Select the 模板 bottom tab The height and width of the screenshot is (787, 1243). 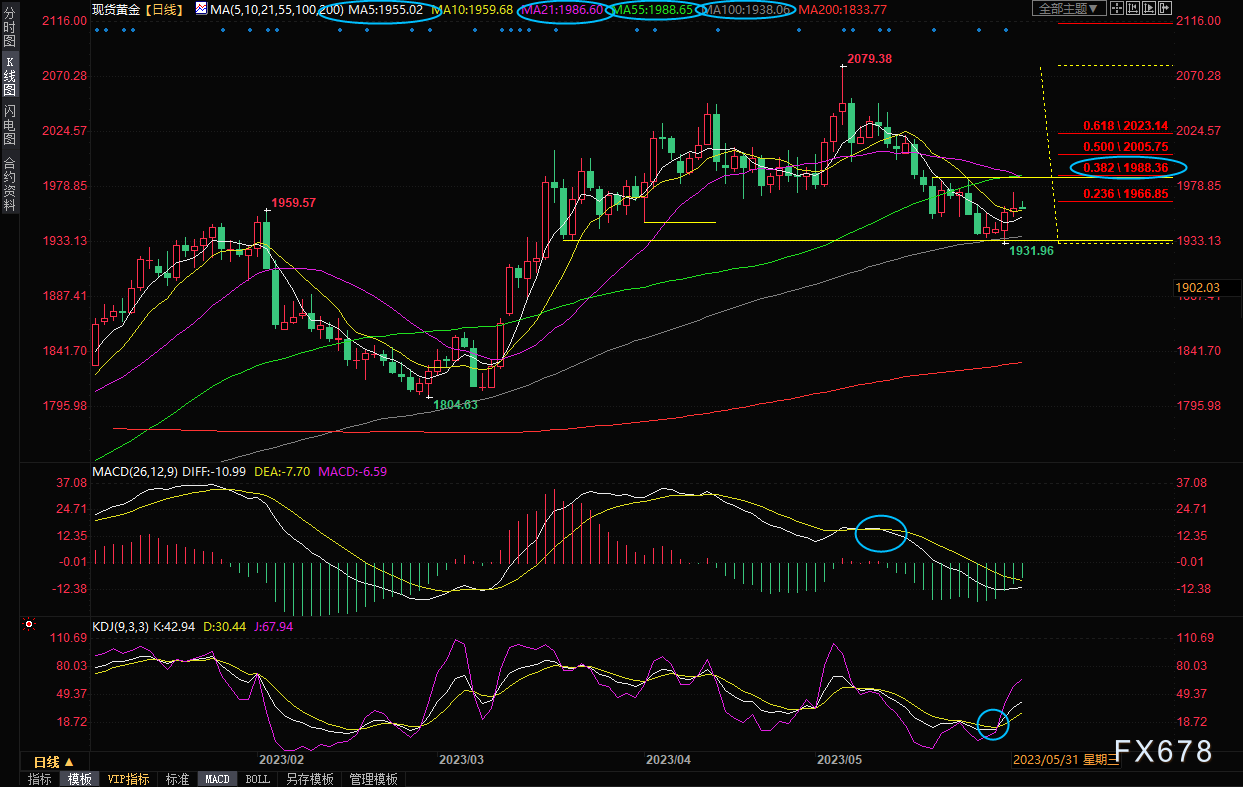(79, 779)
